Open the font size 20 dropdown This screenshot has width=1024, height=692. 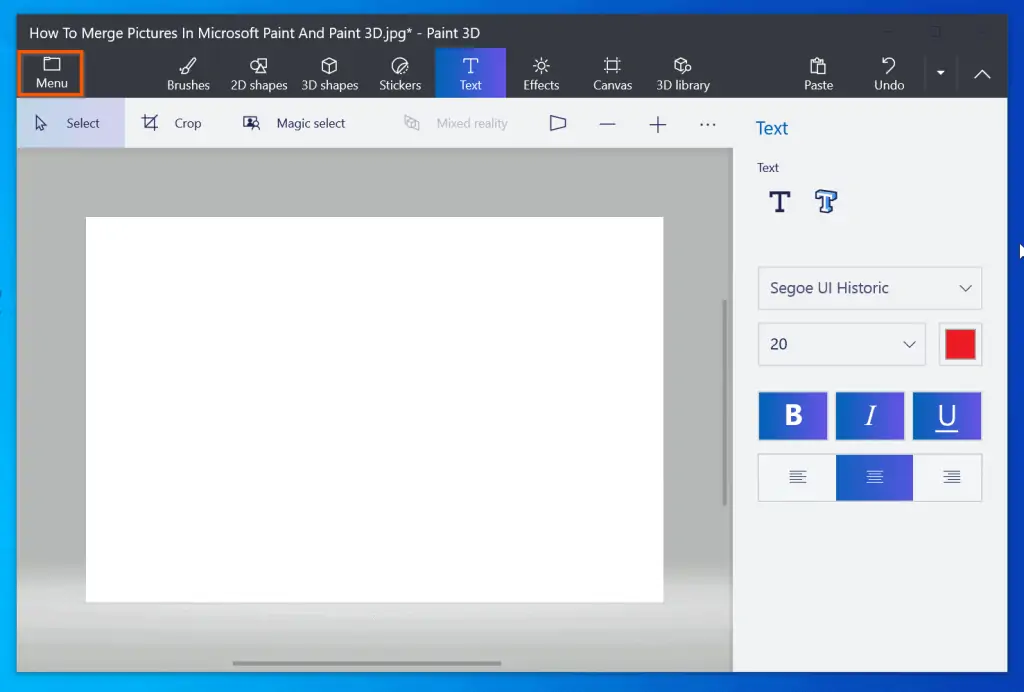[x=842, y=344]
